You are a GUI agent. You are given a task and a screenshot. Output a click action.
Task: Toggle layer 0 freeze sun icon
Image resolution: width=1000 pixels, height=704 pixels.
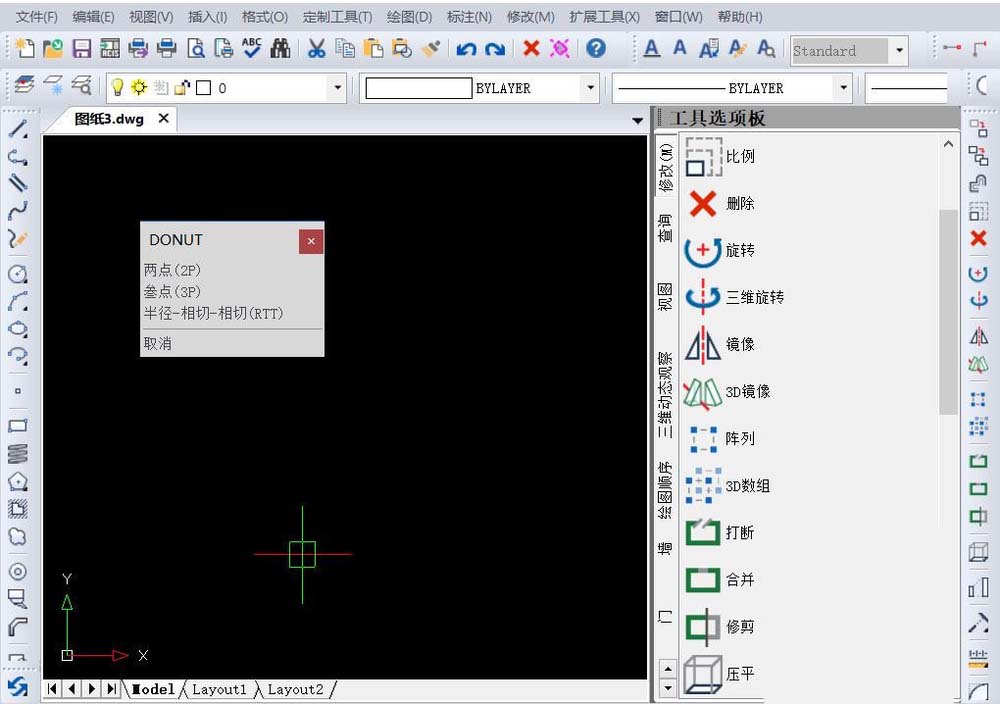138,87
